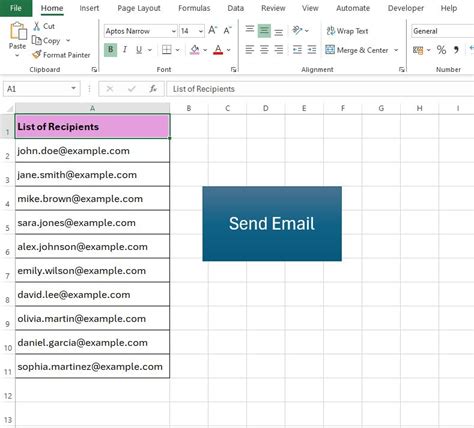474x428 pixels.
Task: Apply percent style formatting
Action: [441, 50]
